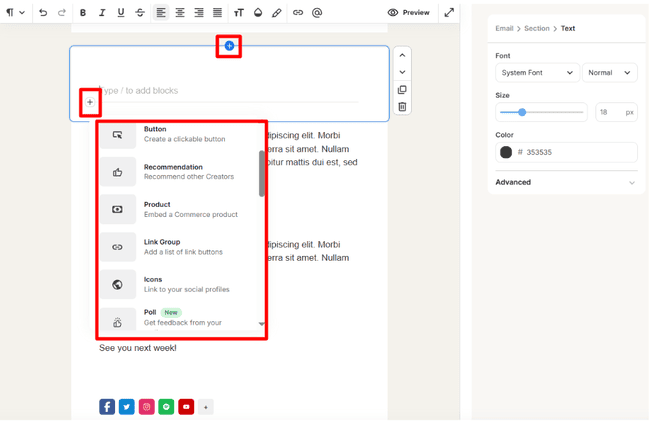Click the gray plus to add a block
Screen dimensions: 650x421
pos(90,102)
